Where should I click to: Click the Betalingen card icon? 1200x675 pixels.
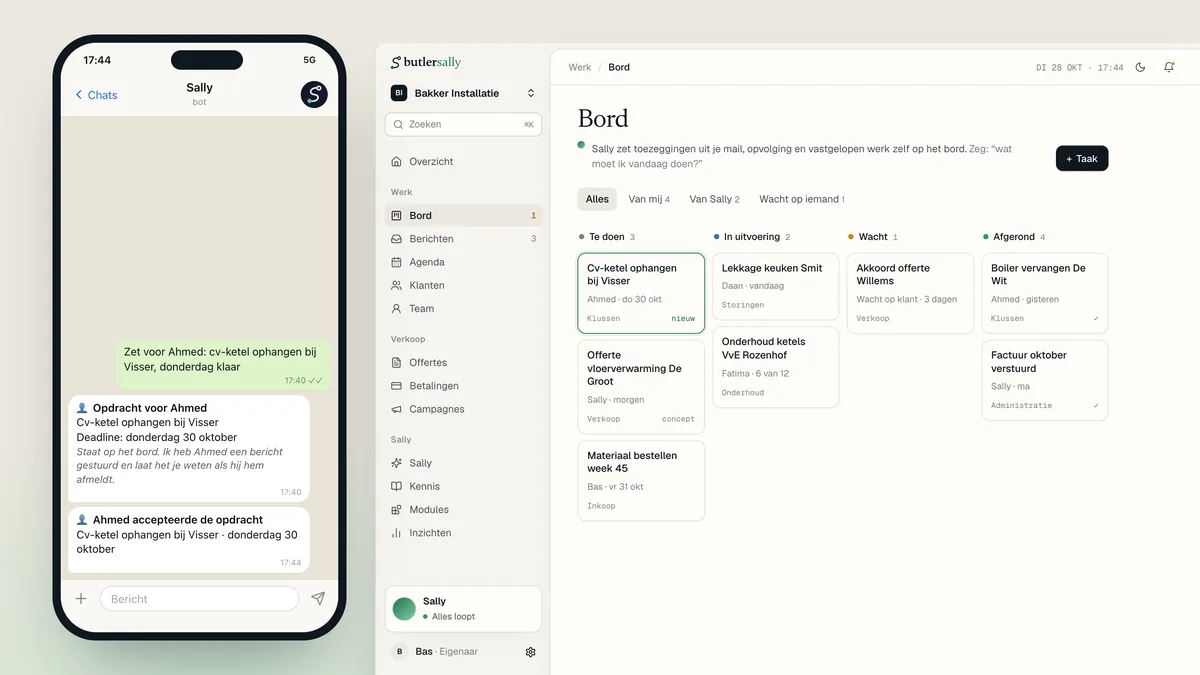tap(397, 386)
